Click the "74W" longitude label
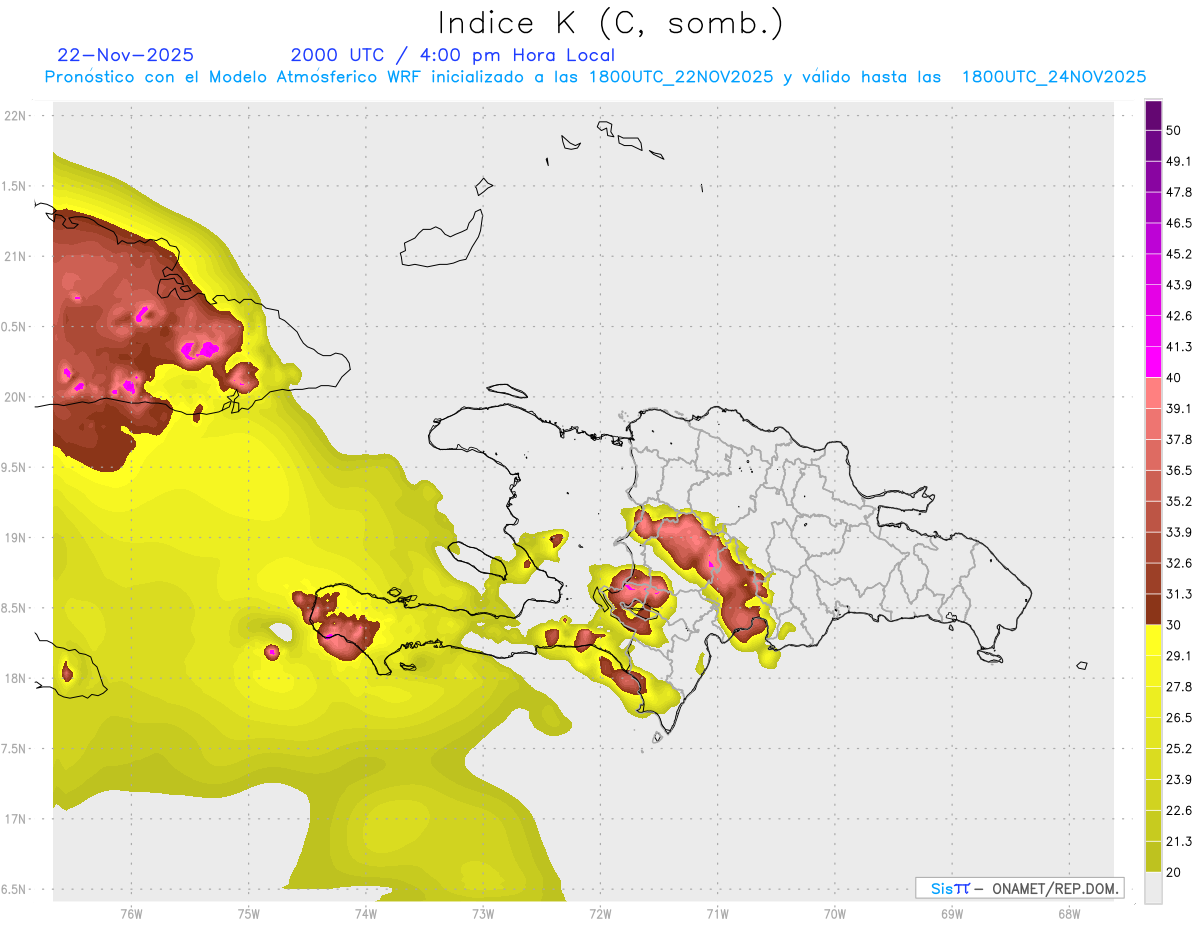Image resolution: width=1200 pixels, height=927 pixels. point(366,913)
